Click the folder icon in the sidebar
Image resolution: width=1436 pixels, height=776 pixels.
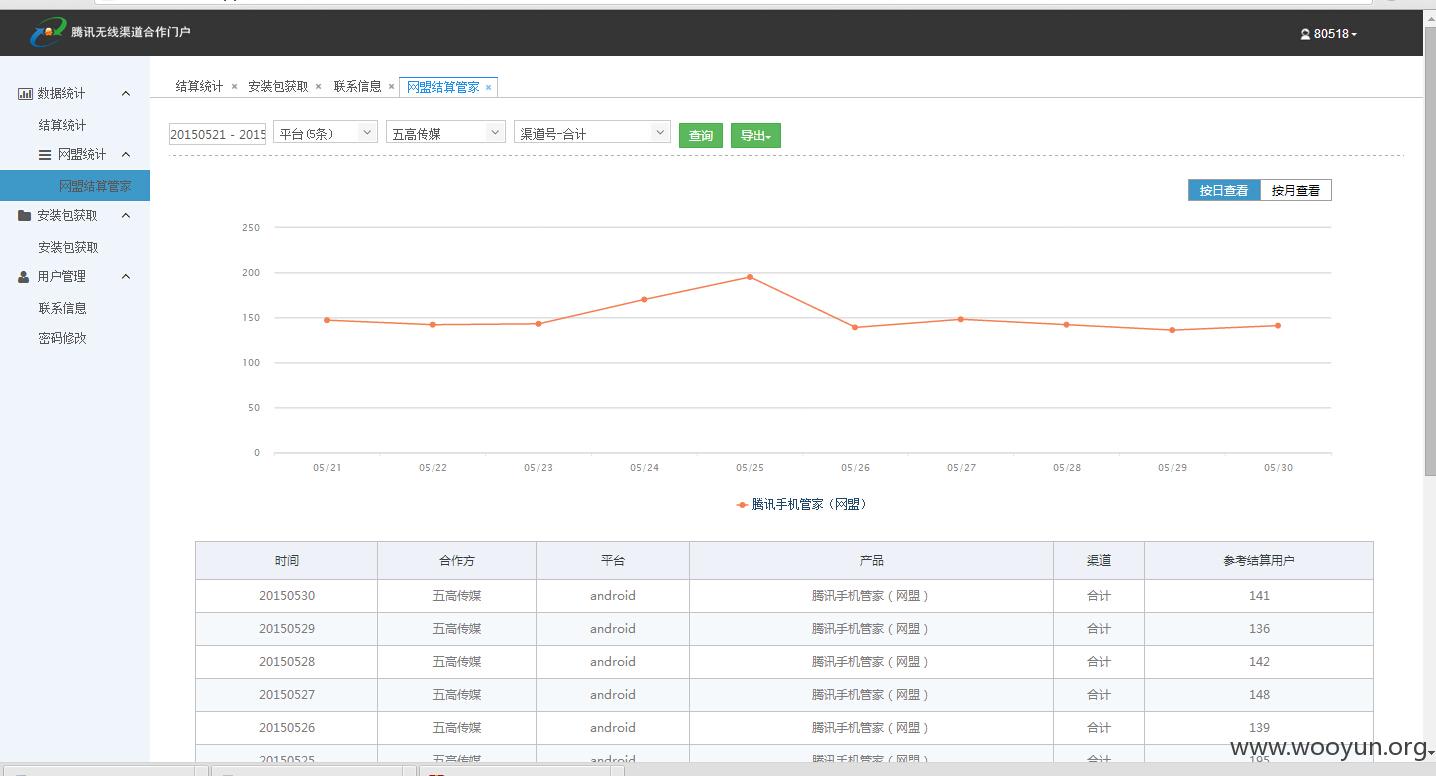(x=25, y=215)
